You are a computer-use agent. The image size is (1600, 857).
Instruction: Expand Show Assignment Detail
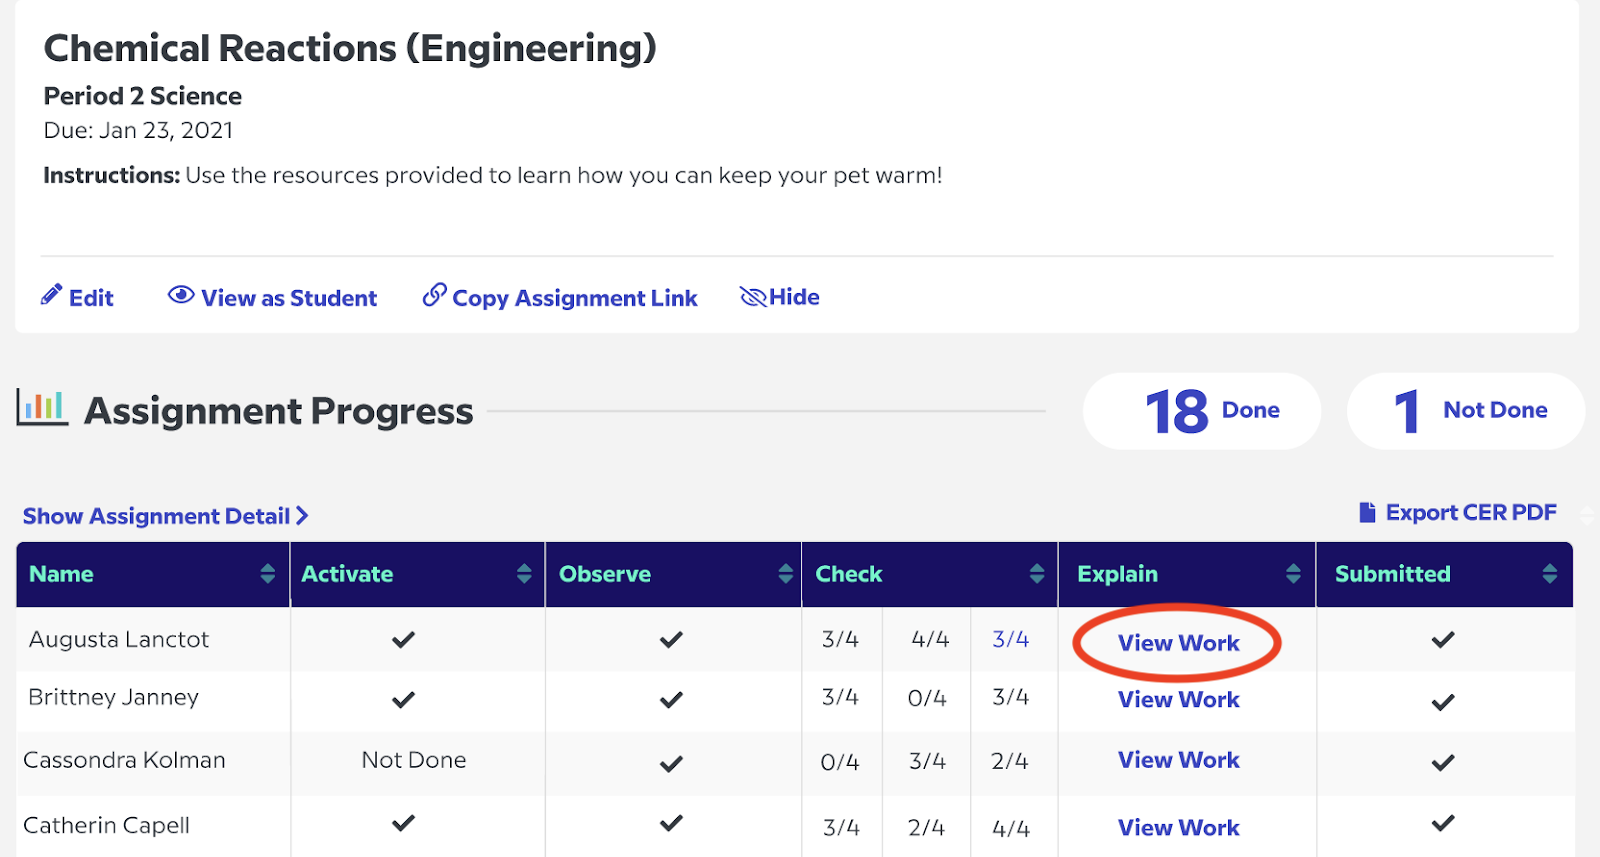coord(166,516)
